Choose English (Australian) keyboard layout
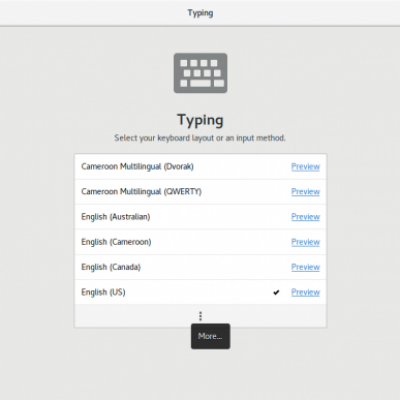The image size is (400, 400). pyautogui.click(x=200, y=217)
